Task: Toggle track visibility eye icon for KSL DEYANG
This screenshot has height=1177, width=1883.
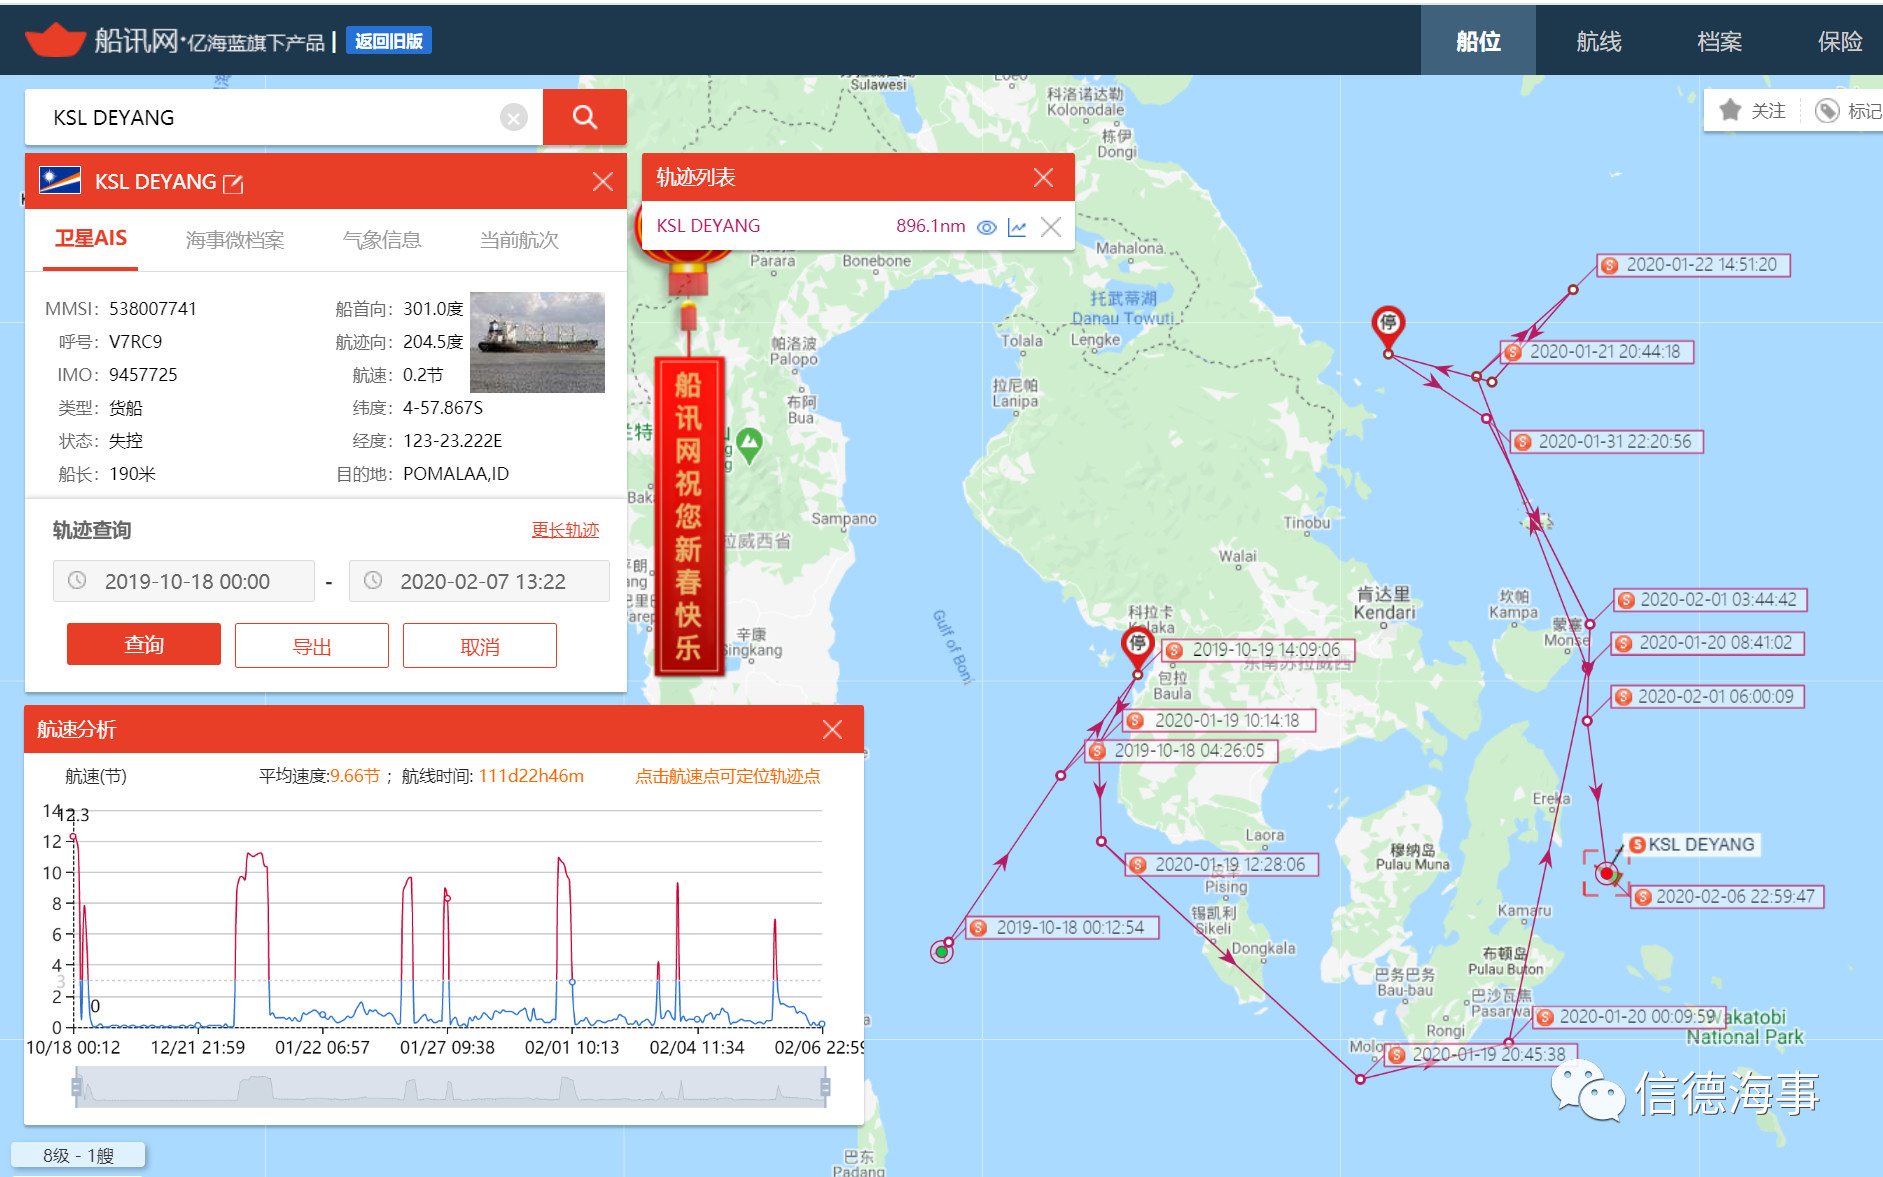Action: click(986, 227)
